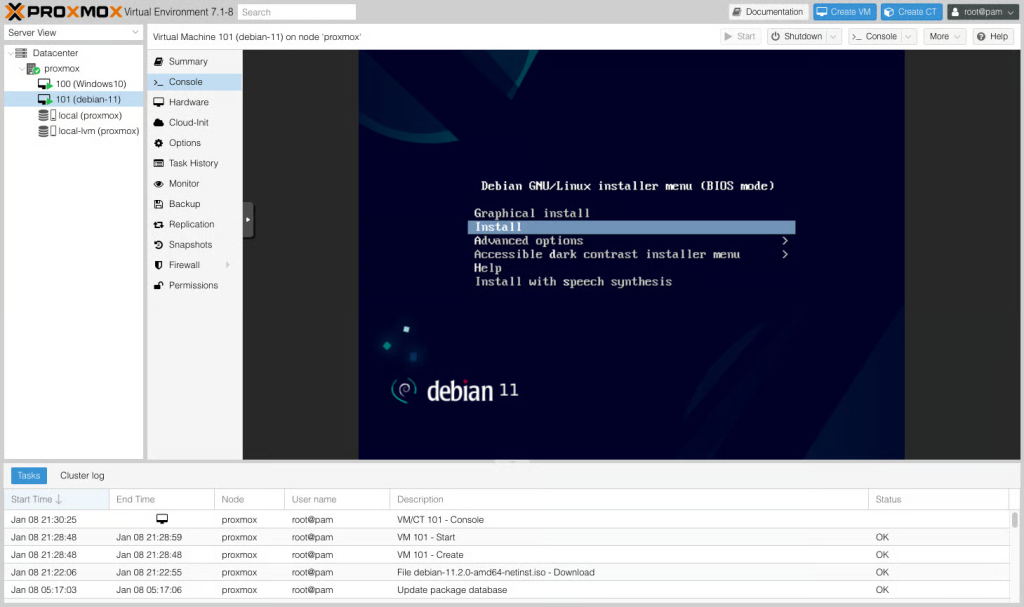
Task: Switch to the Cluster log tab
Action: point(82,476)
